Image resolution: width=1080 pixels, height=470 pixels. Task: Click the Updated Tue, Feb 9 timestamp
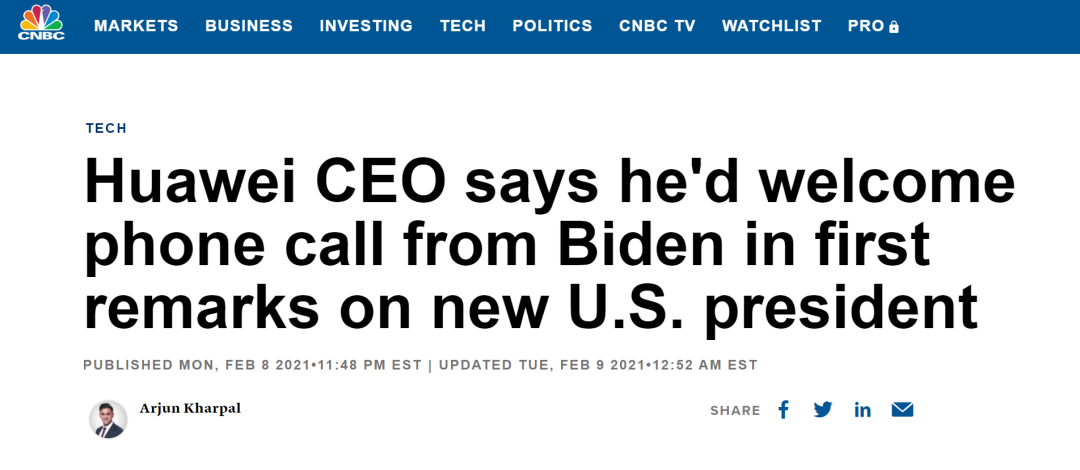[x=598, y=365]
